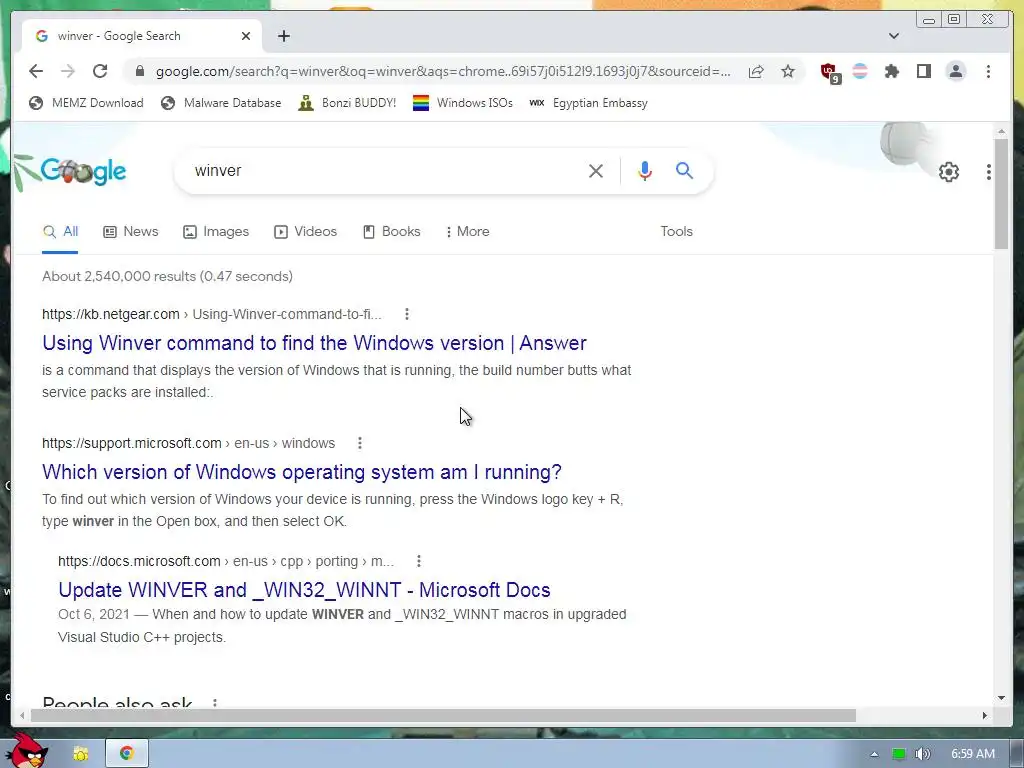Image resolution: width=1024 pixels, height=768 pixels.
Task: Click the scroll right arrow
Action: tap(985, 716)
